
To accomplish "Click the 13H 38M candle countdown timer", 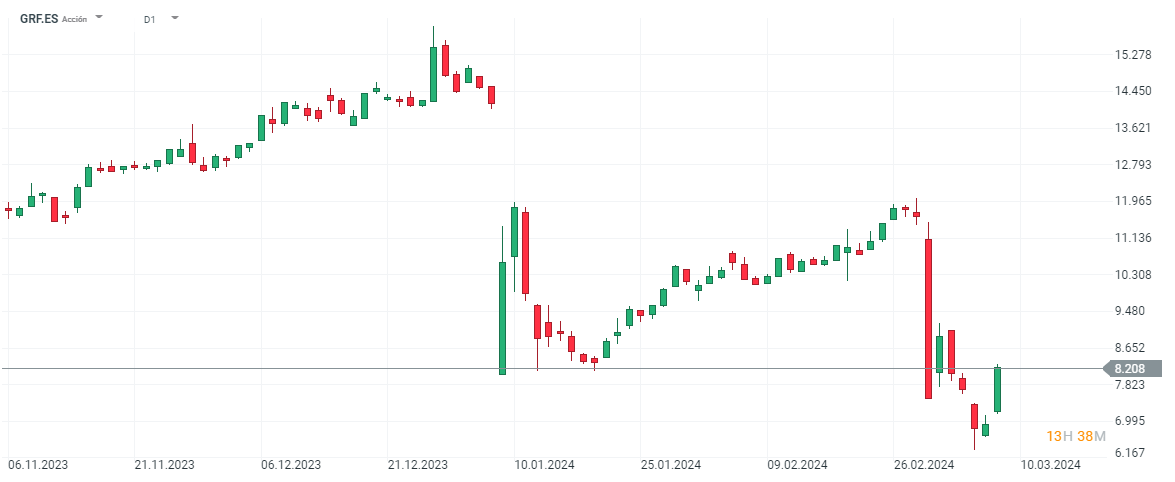I will click(1076, 436).
